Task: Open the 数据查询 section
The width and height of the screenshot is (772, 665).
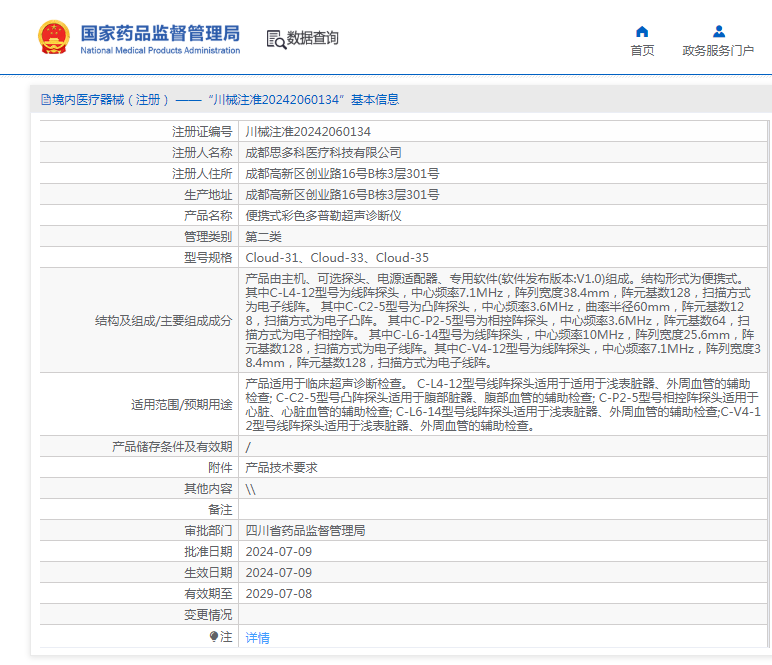Action: [313, 39]
